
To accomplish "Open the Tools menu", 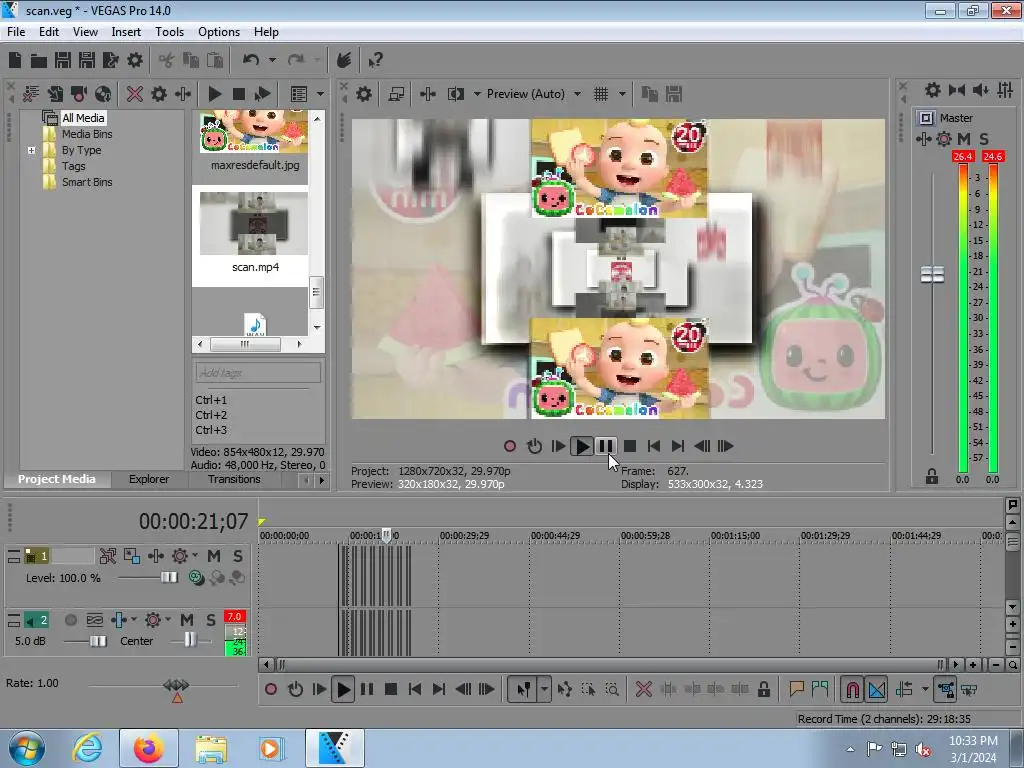I will tap(169, 32).
